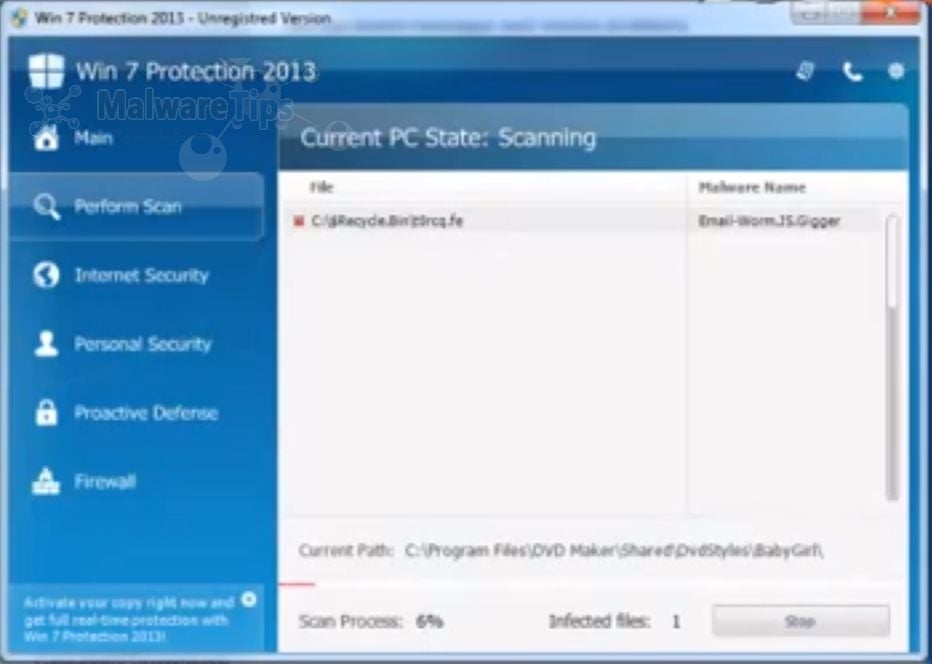Switch to Internet Security section
This screenshot has height=664, width=932.
(x=141, y=275)
